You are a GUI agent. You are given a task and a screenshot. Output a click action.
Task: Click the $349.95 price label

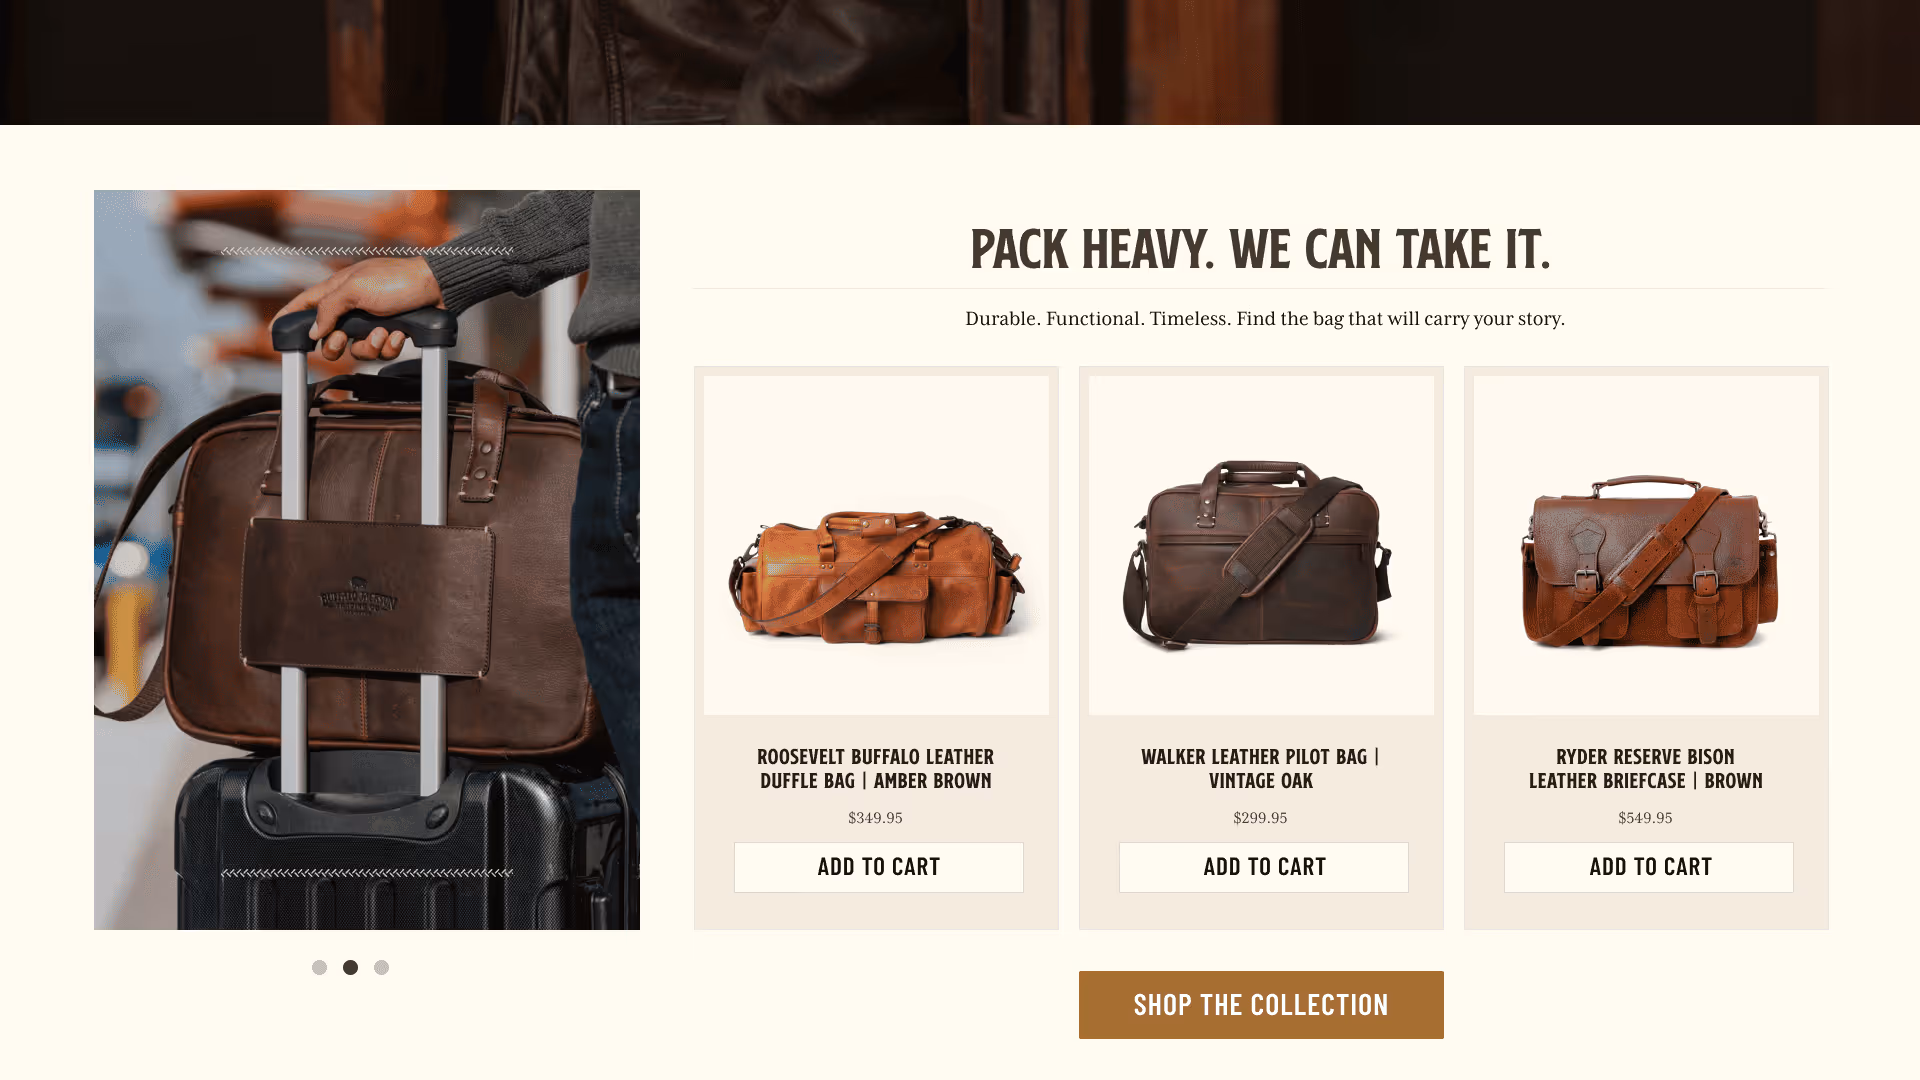click(x=875, y=818)
